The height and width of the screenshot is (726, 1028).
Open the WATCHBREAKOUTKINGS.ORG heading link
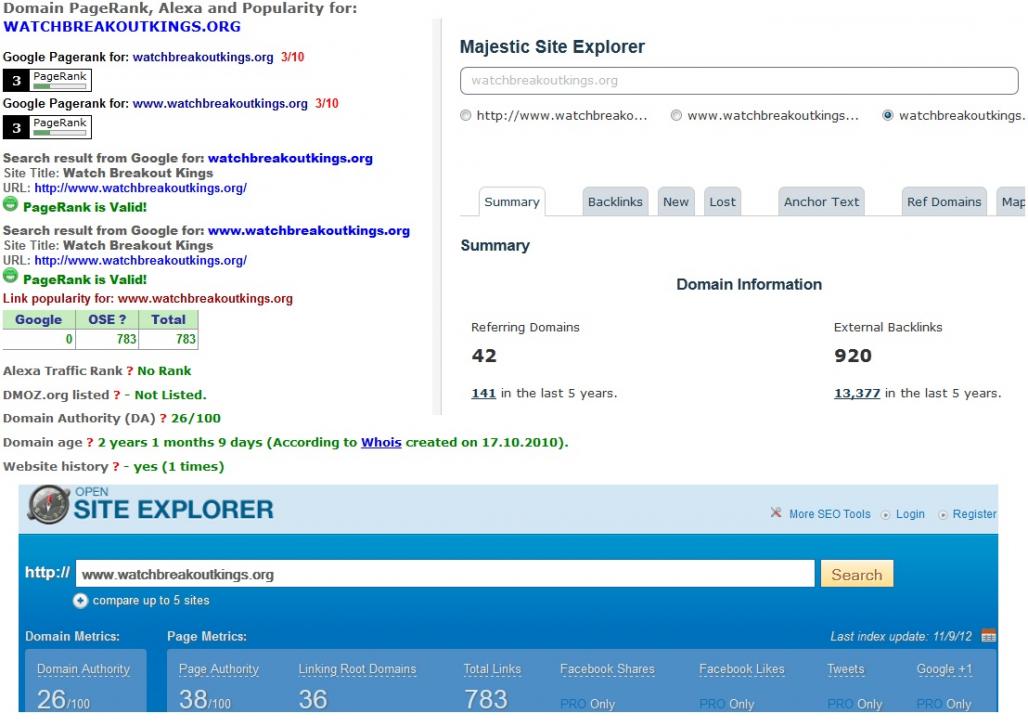[122, 27]
